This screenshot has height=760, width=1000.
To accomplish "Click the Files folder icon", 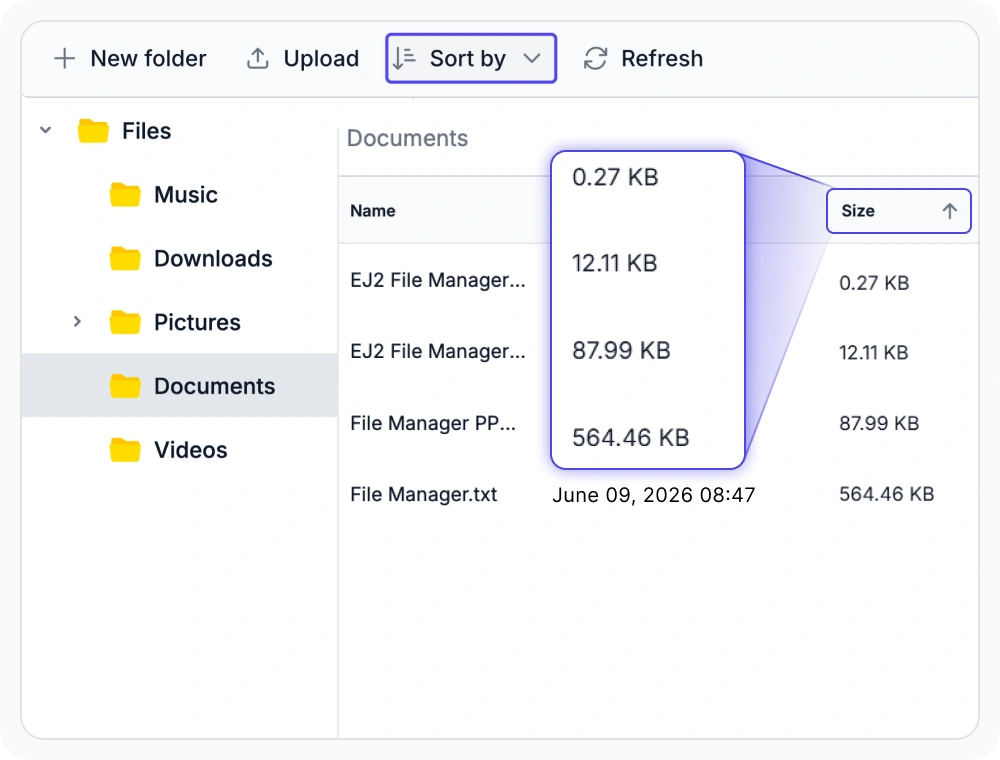I will click(x=93, y=131).
